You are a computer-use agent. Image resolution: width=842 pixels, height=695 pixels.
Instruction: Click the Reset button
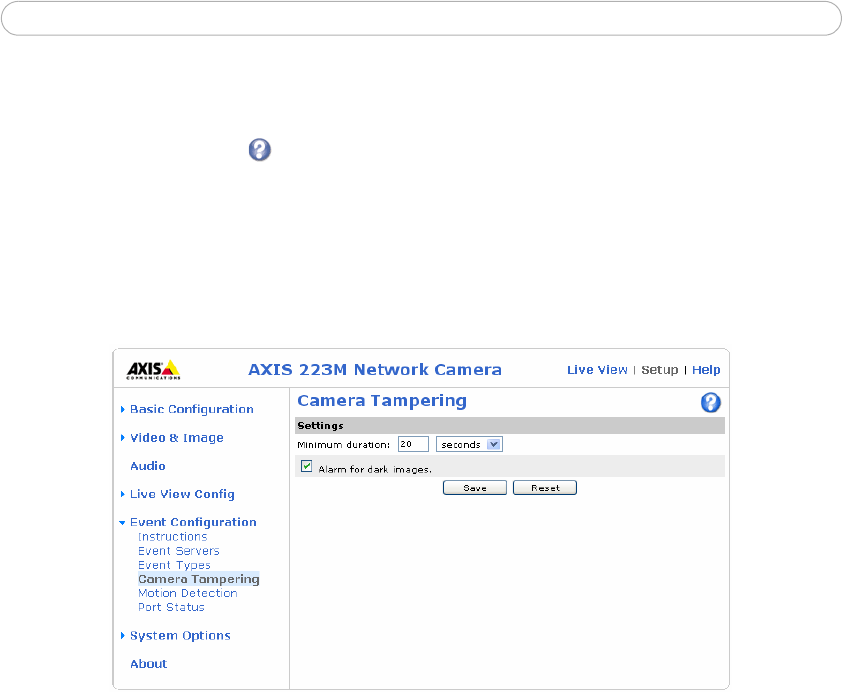(x=545, y=488)
